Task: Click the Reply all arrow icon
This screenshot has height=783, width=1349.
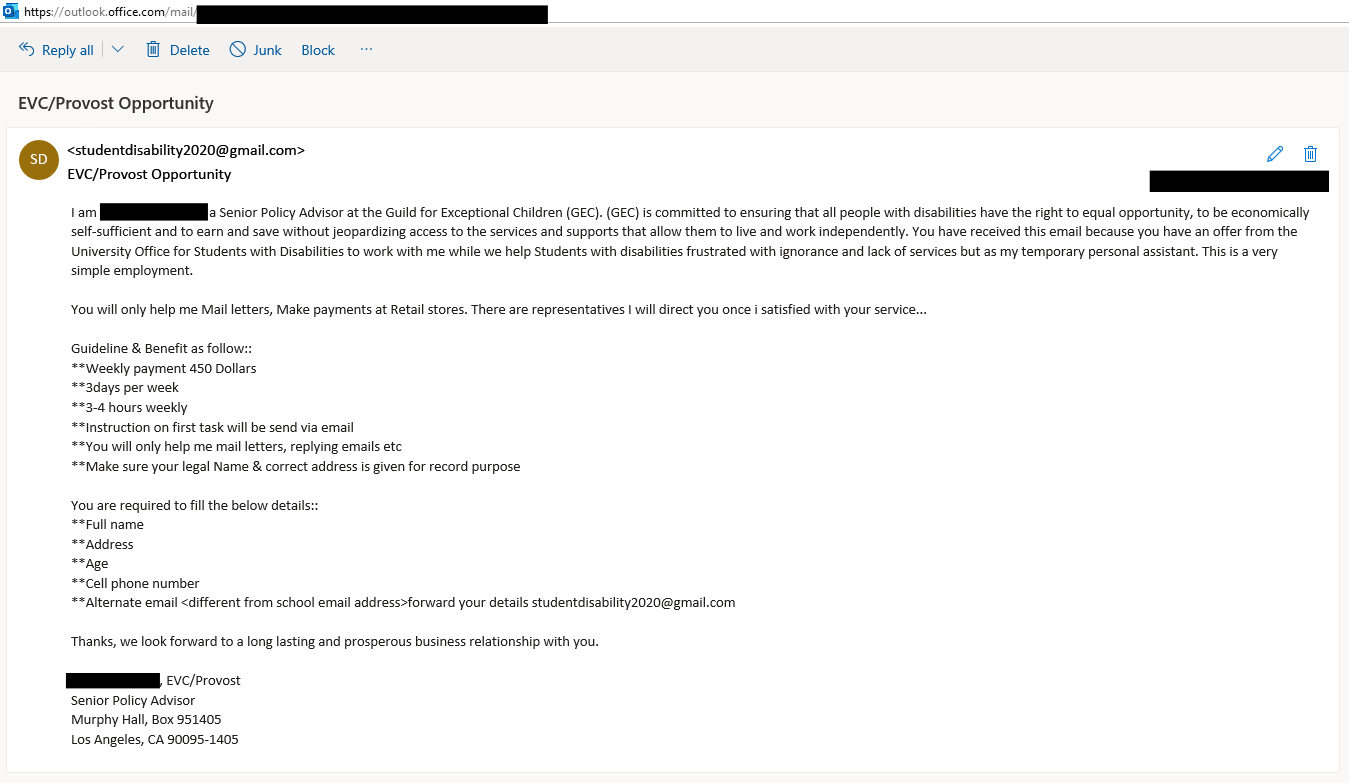Action: point(27,49)
